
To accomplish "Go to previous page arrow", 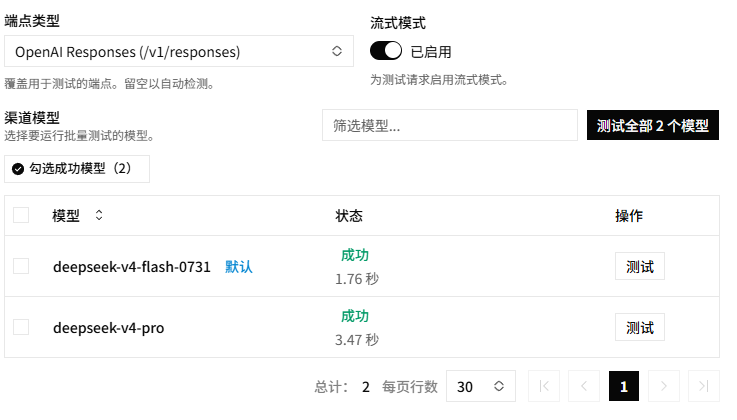I will click(x=584, y=386).
